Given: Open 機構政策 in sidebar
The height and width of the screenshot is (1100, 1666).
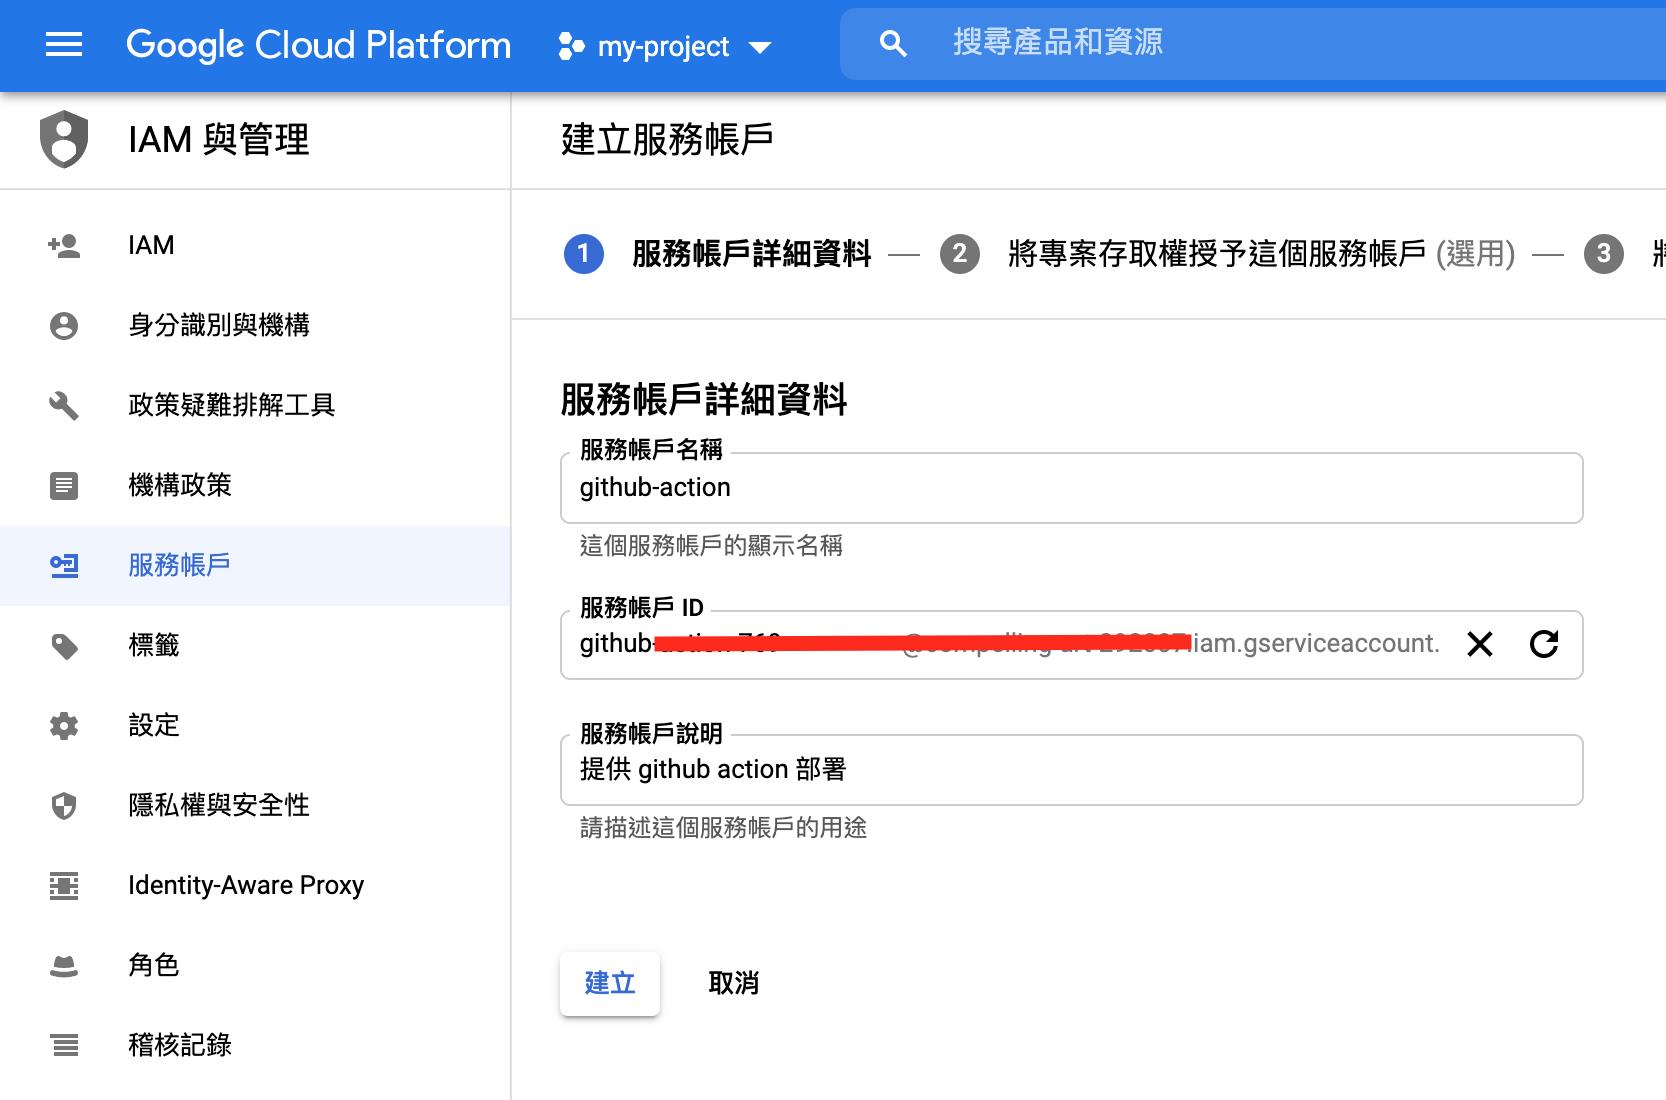Looking at the screenshot, I should coord(255,486).
